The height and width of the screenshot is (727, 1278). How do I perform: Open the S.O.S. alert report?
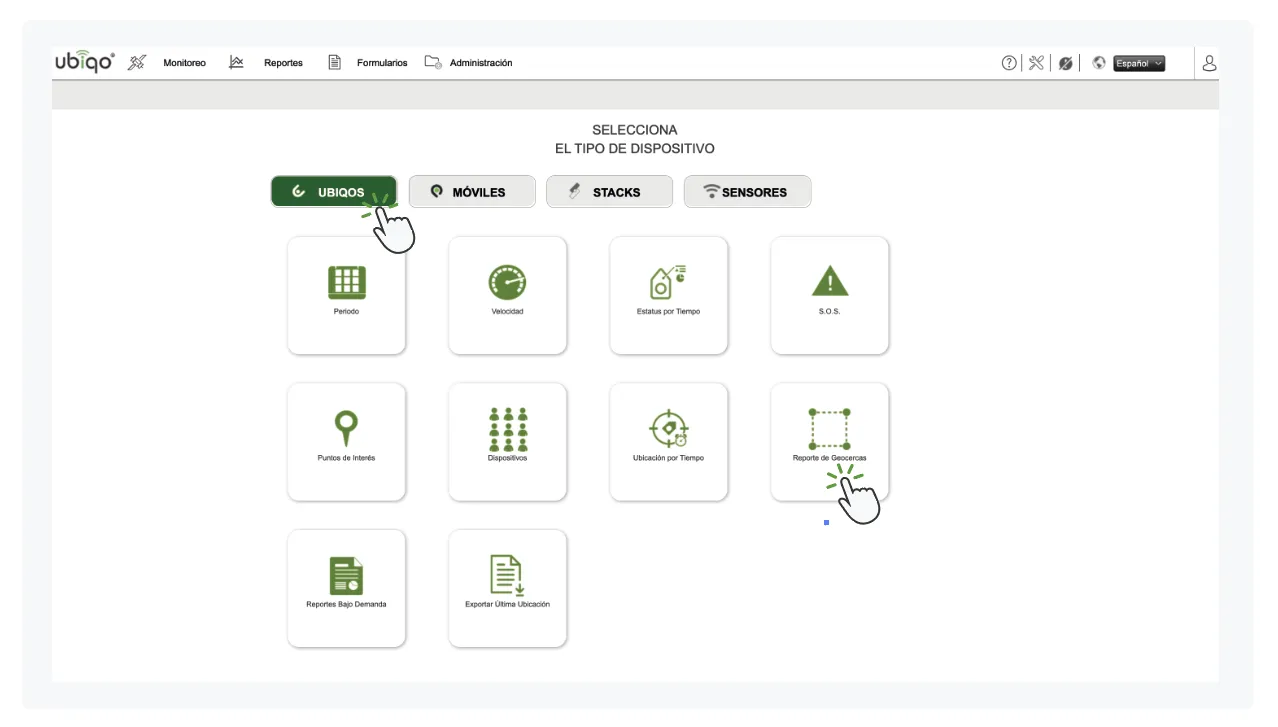[829, 295]
